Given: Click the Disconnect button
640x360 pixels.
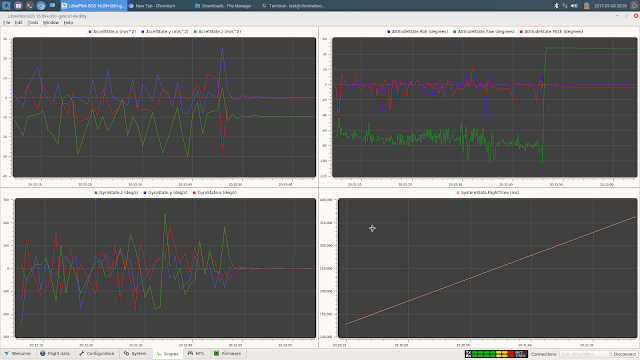Looking at the screenshot, I should [624, 354].
